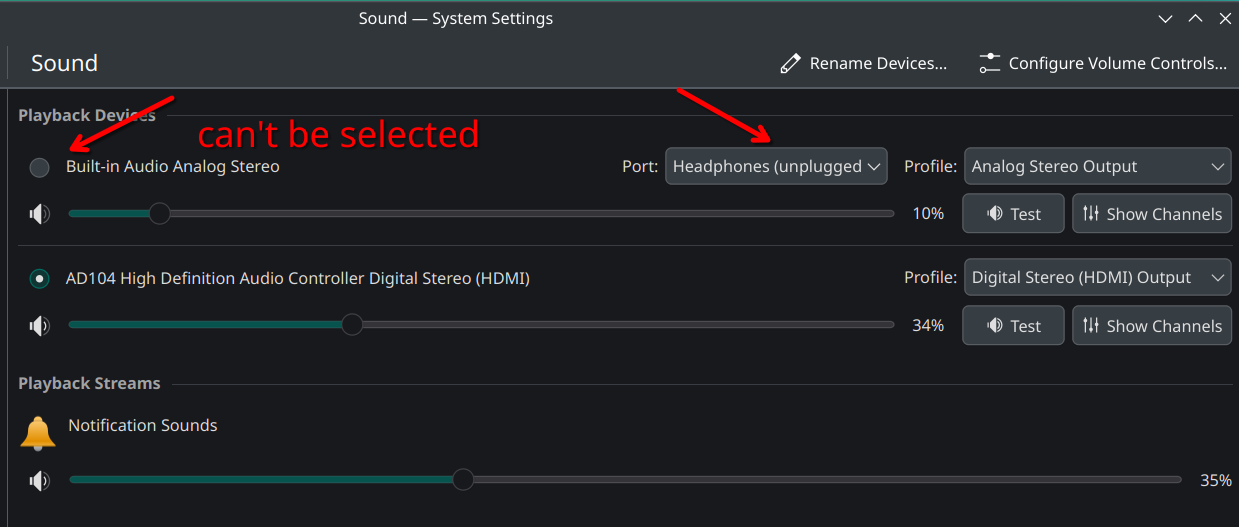The width and height of the screenshot is (1239, 527).
Task: Click the Configure Volume Controls sliders icon
Action: point(989,63)
